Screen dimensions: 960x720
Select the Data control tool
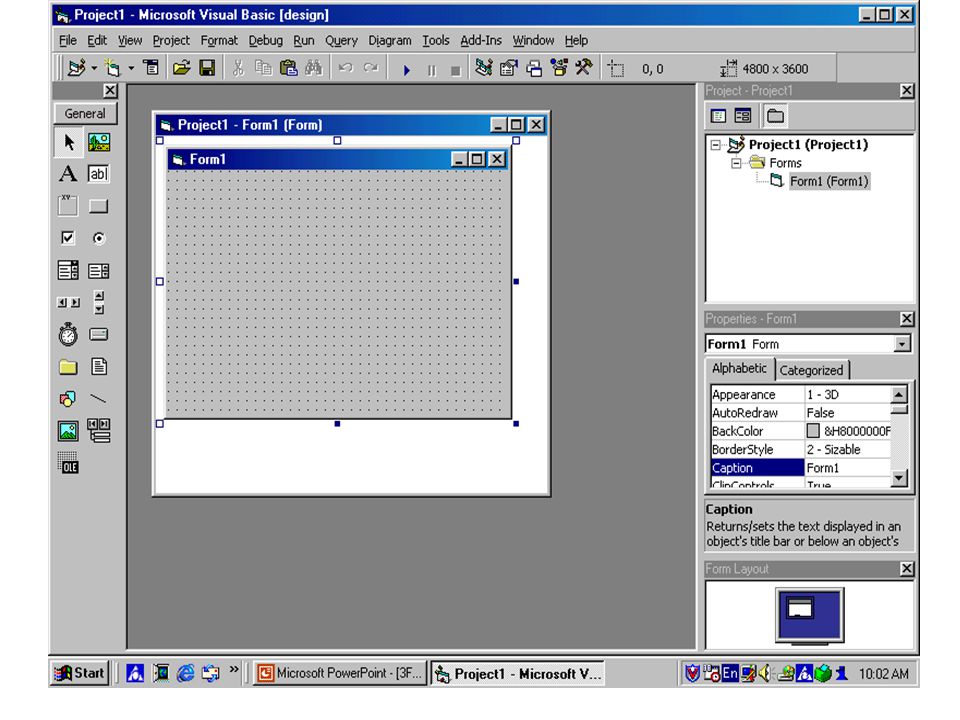99,430
